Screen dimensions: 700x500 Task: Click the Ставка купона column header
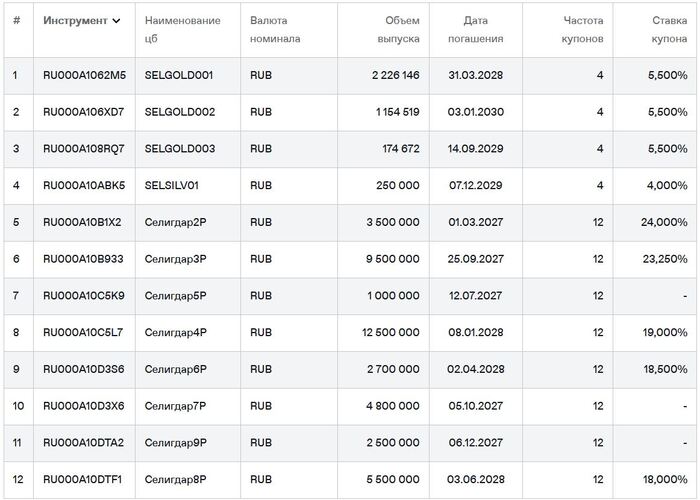click(664, 29)
